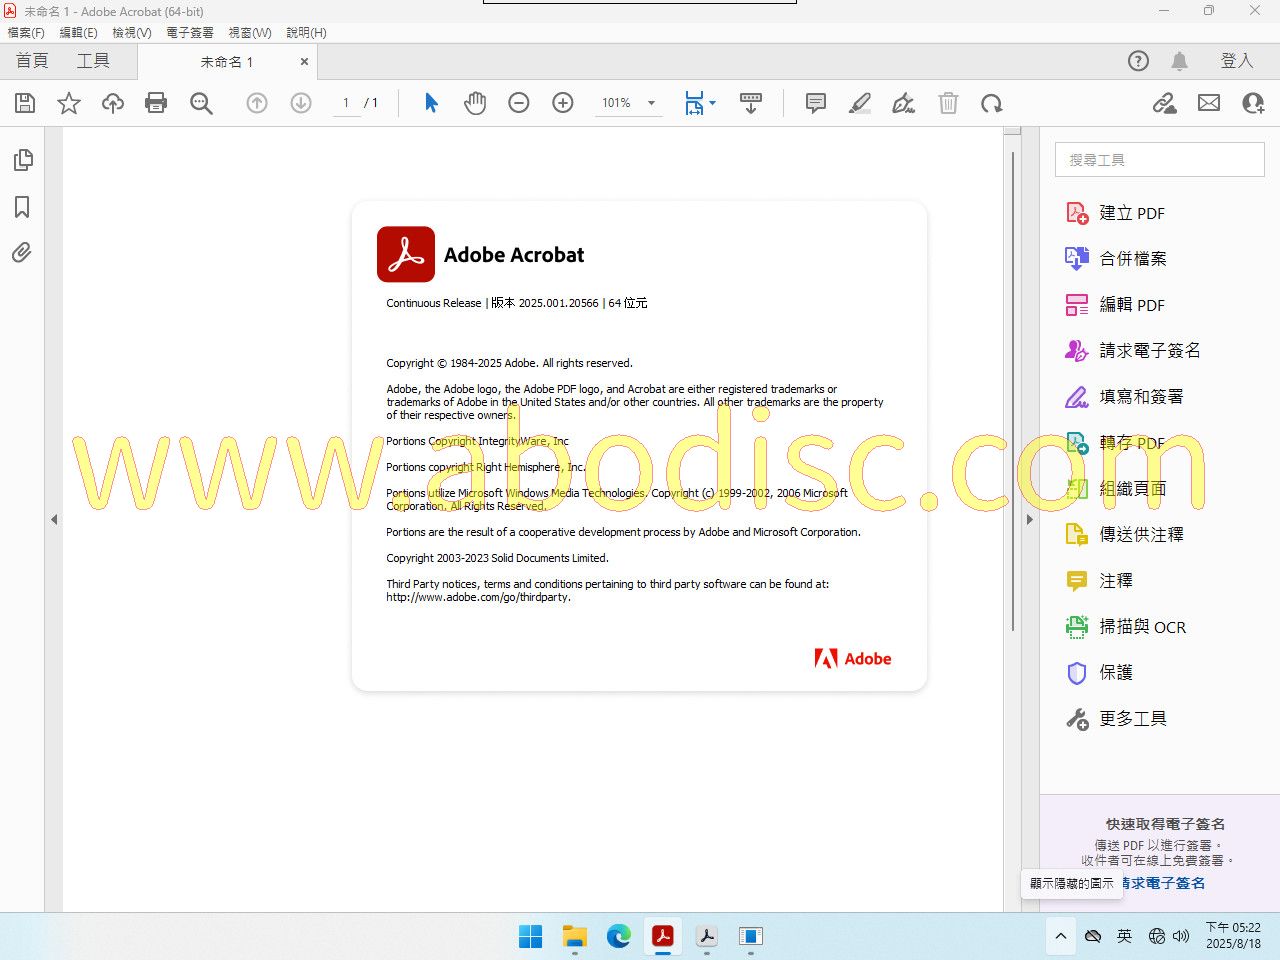Open notifications bell

(x=1180, y=61)
